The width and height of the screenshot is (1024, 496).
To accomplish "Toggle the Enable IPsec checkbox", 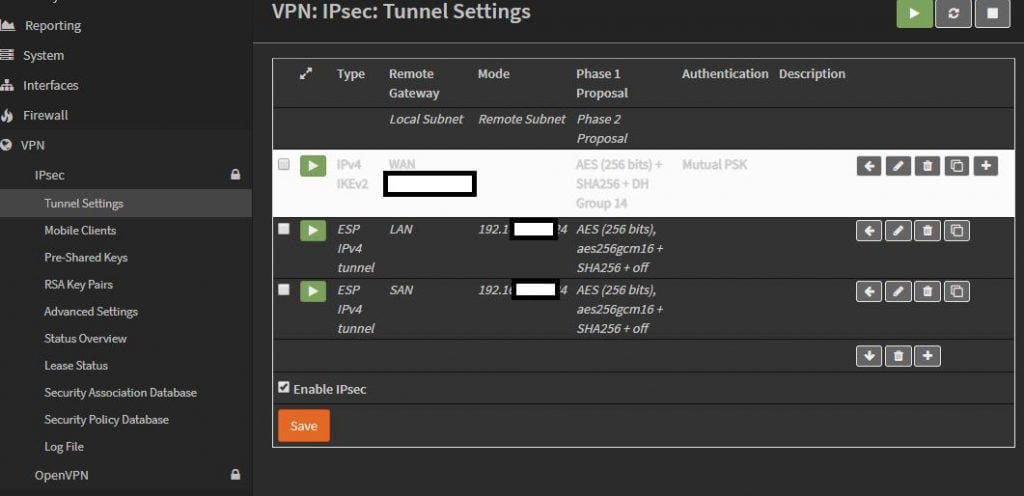I will pyautogui.click(x=283, y=388).
